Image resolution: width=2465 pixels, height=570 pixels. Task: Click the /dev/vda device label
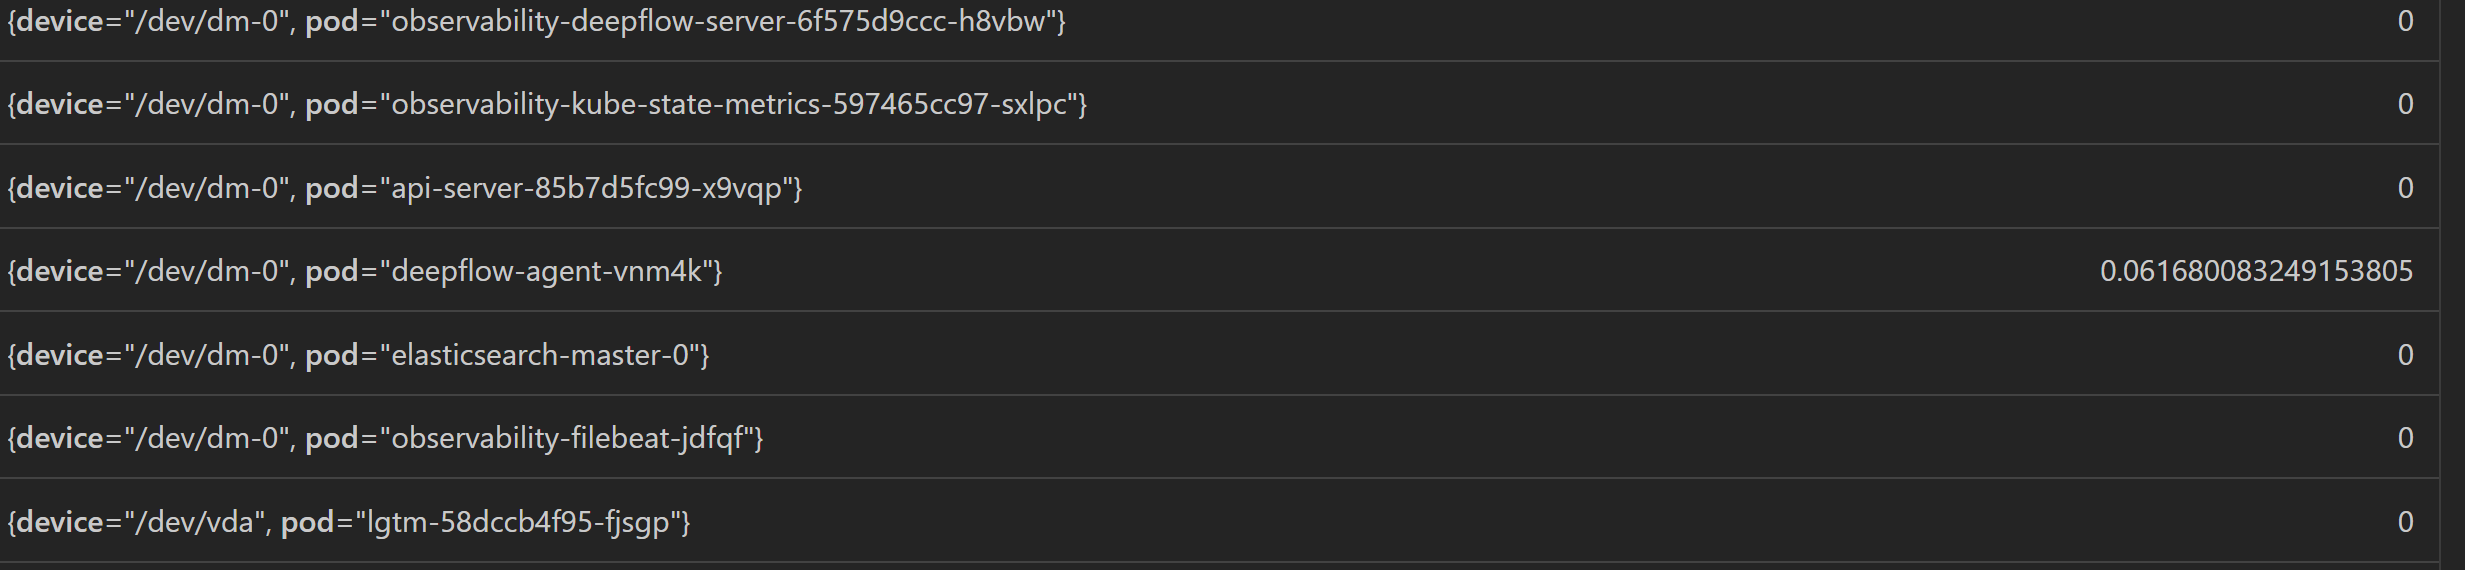point(140,522)
